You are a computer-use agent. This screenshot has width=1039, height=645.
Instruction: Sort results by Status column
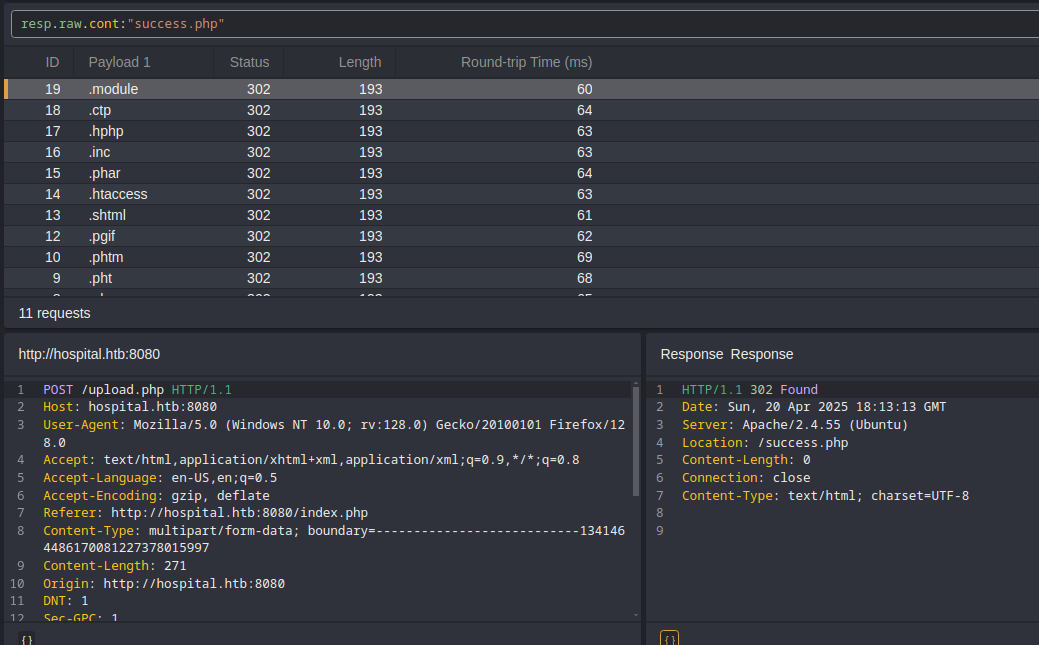(x=249, y=62)
